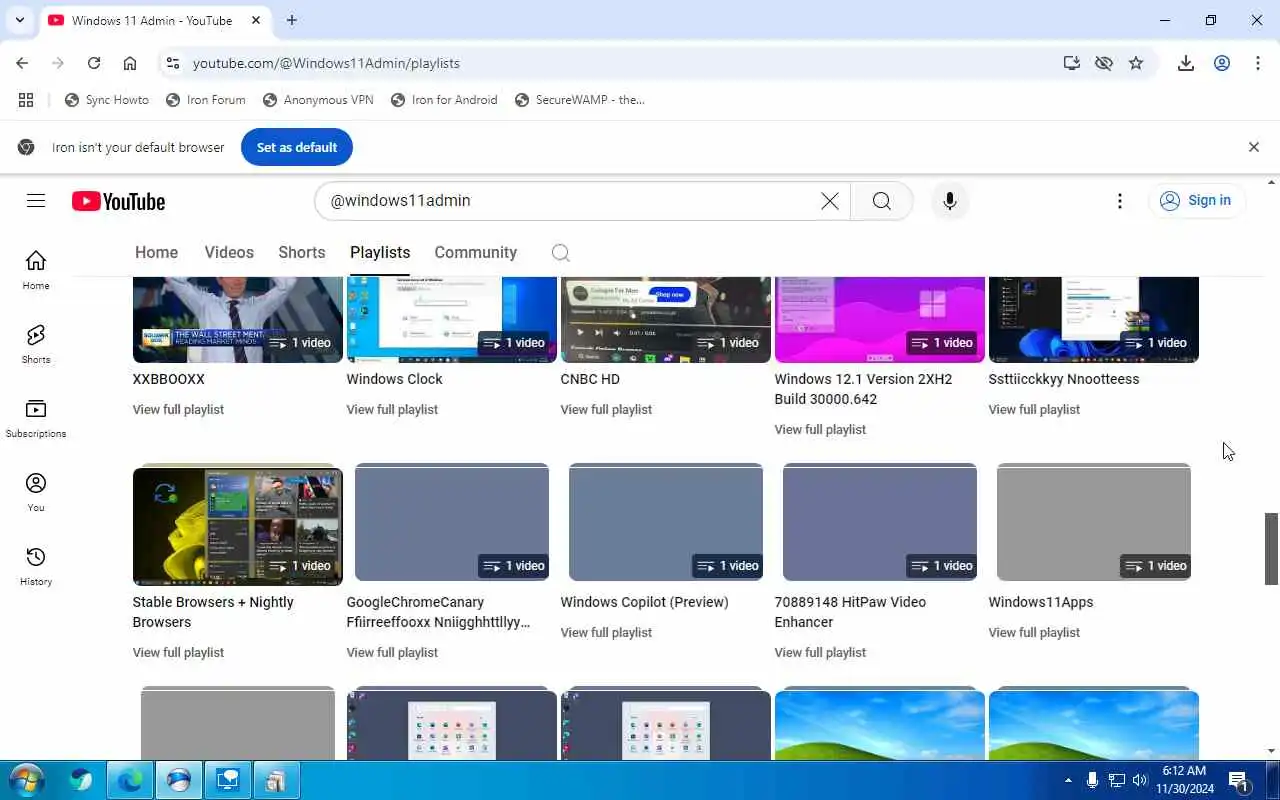This screenshot has height=800, width=1280.
Task: Switch to the channel Home tab
Action: tap(156, 252)
